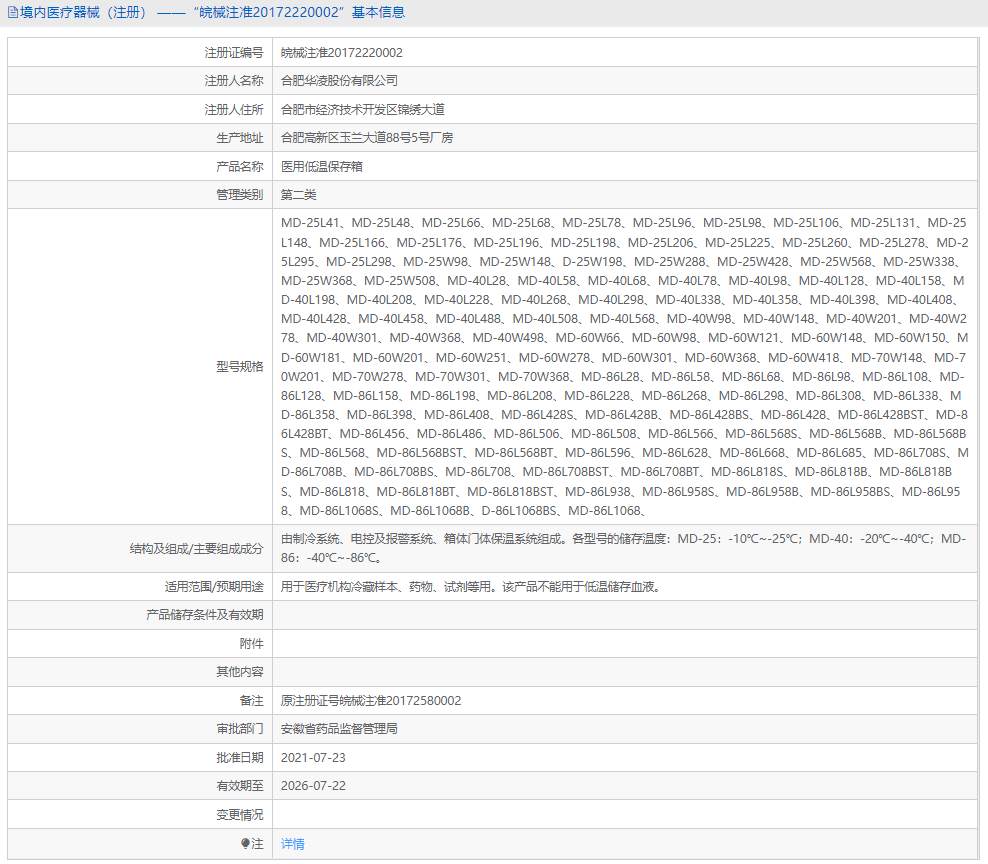Select expiry date 2026-07-22
988x864 pixels.
(313, 786)
